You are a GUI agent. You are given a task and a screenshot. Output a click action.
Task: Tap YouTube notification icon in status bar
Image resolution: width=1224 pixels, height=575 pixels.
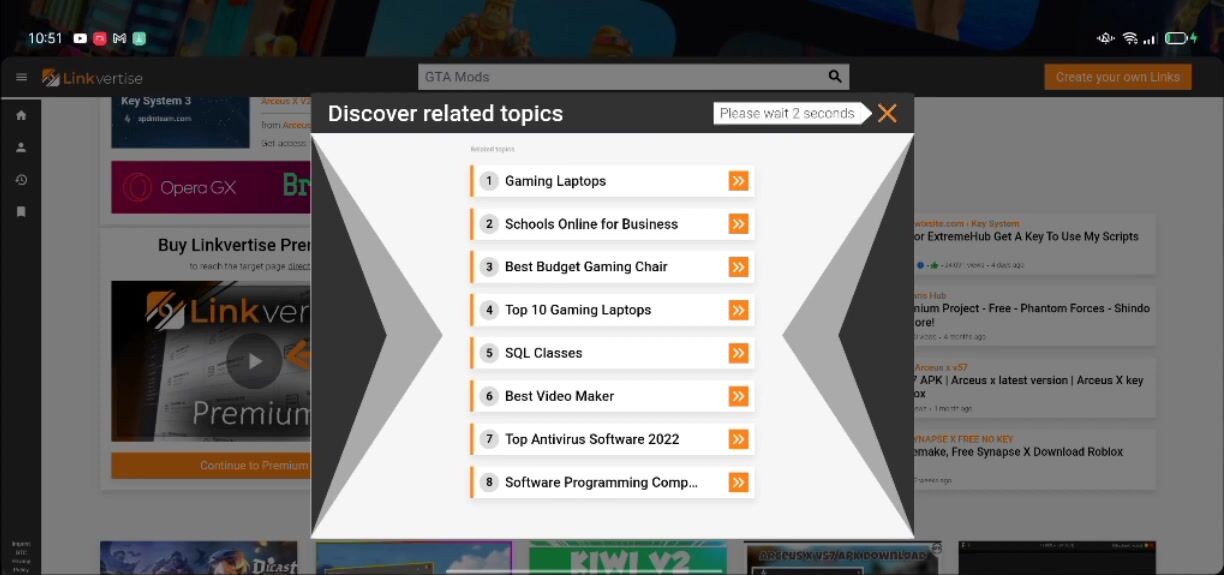coord(80,39)
